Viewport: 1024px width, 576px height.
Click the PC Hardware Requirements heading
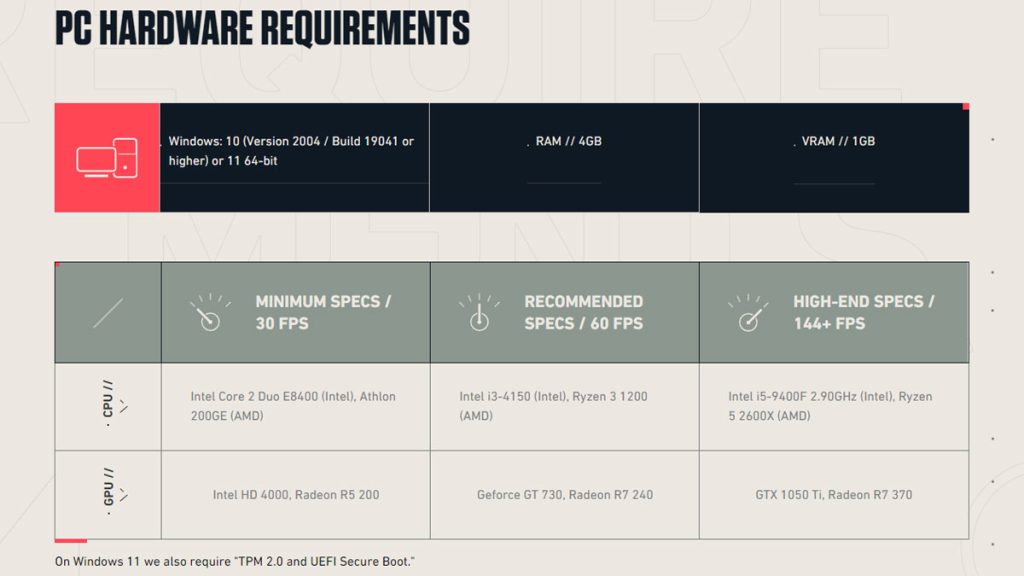point(262,28)
